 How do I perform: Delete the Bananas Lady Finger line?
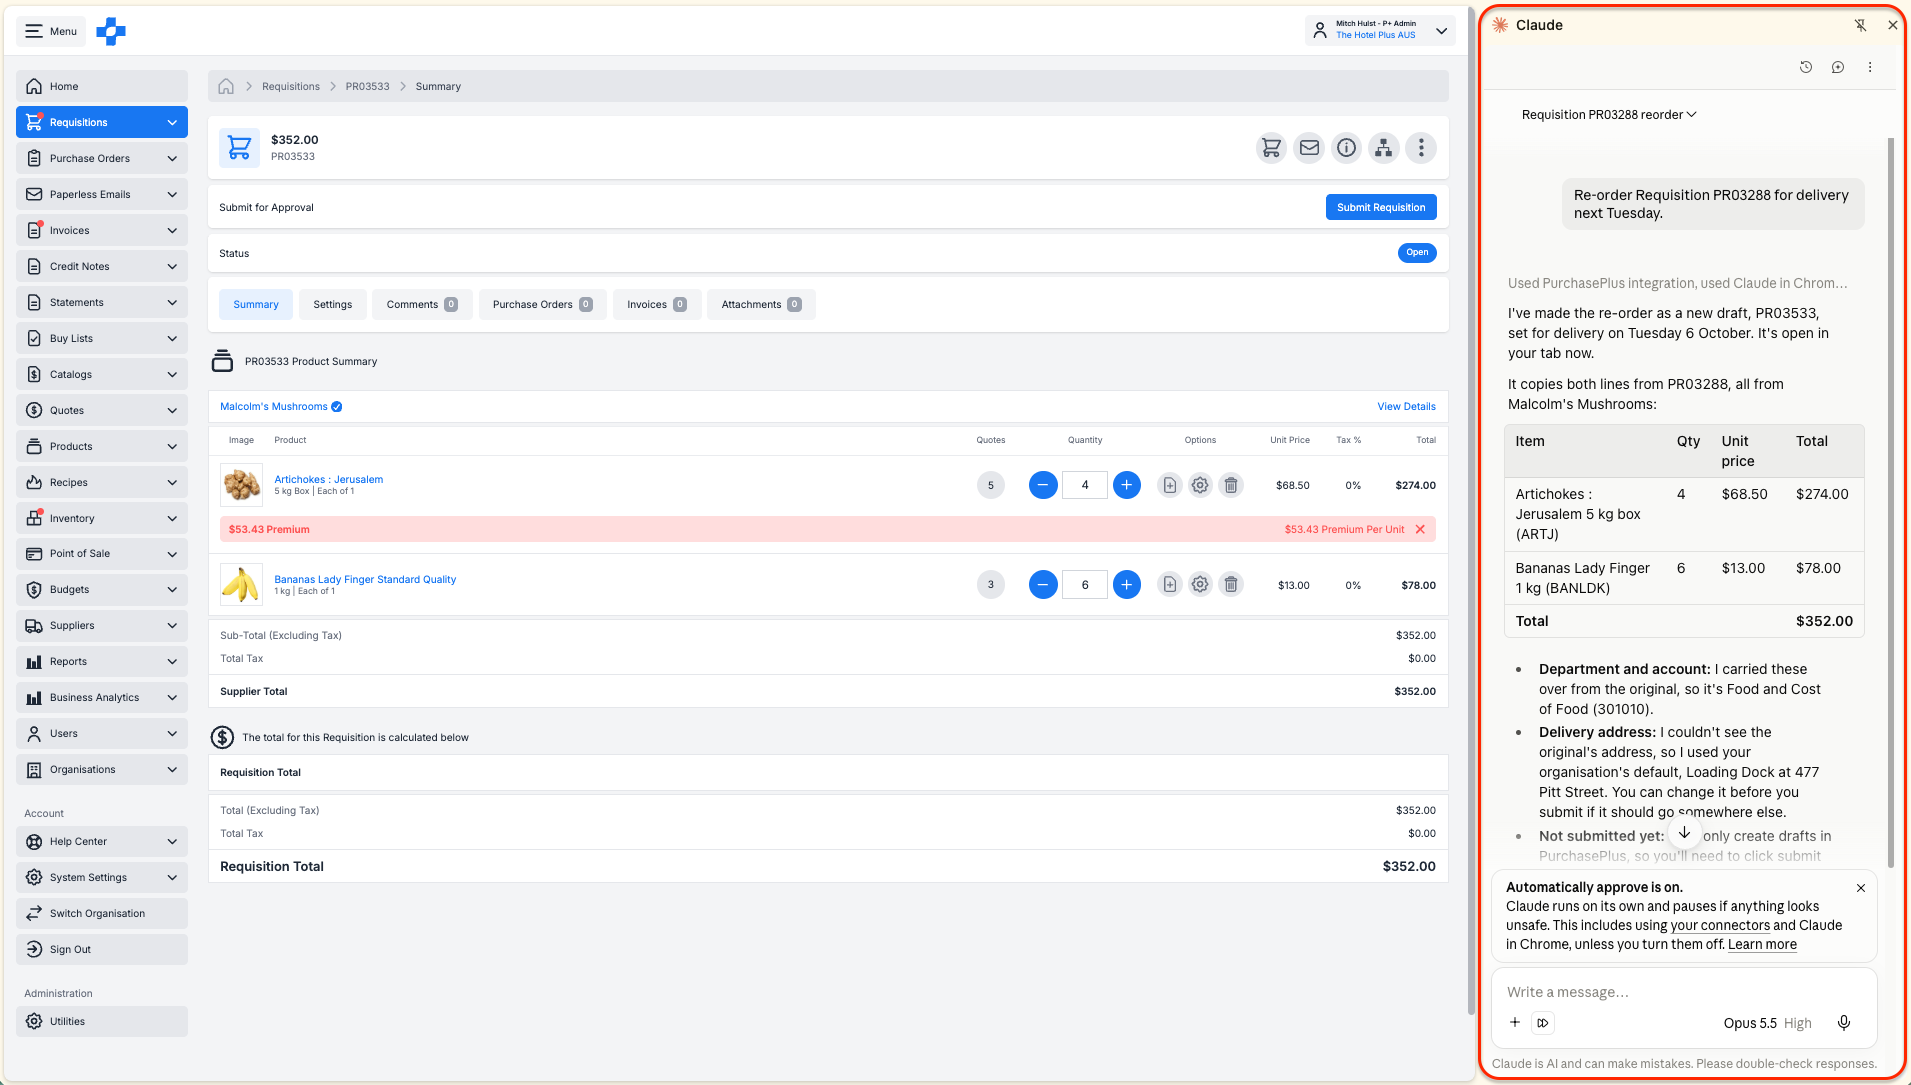click(x=1231, y=584)
